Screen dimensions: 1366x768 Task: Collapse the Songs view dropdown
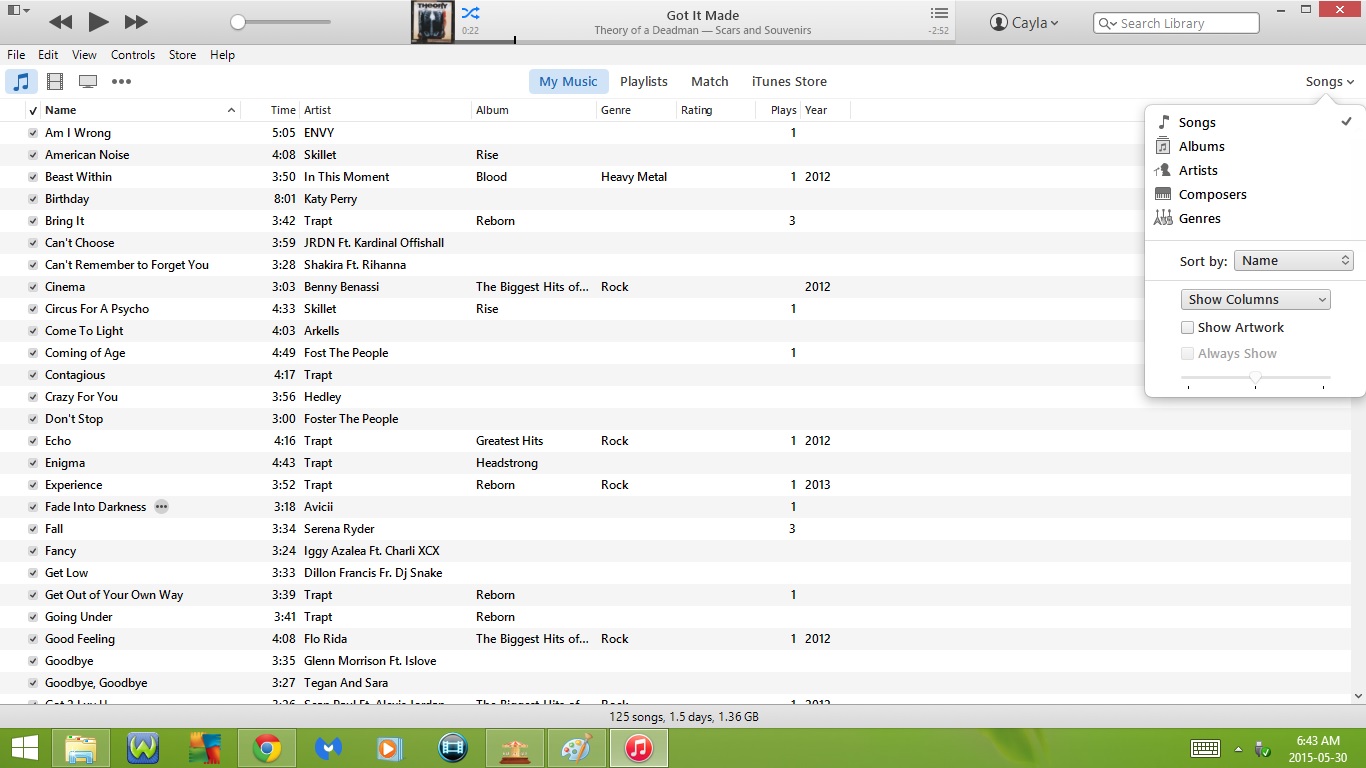[1329, 82]
